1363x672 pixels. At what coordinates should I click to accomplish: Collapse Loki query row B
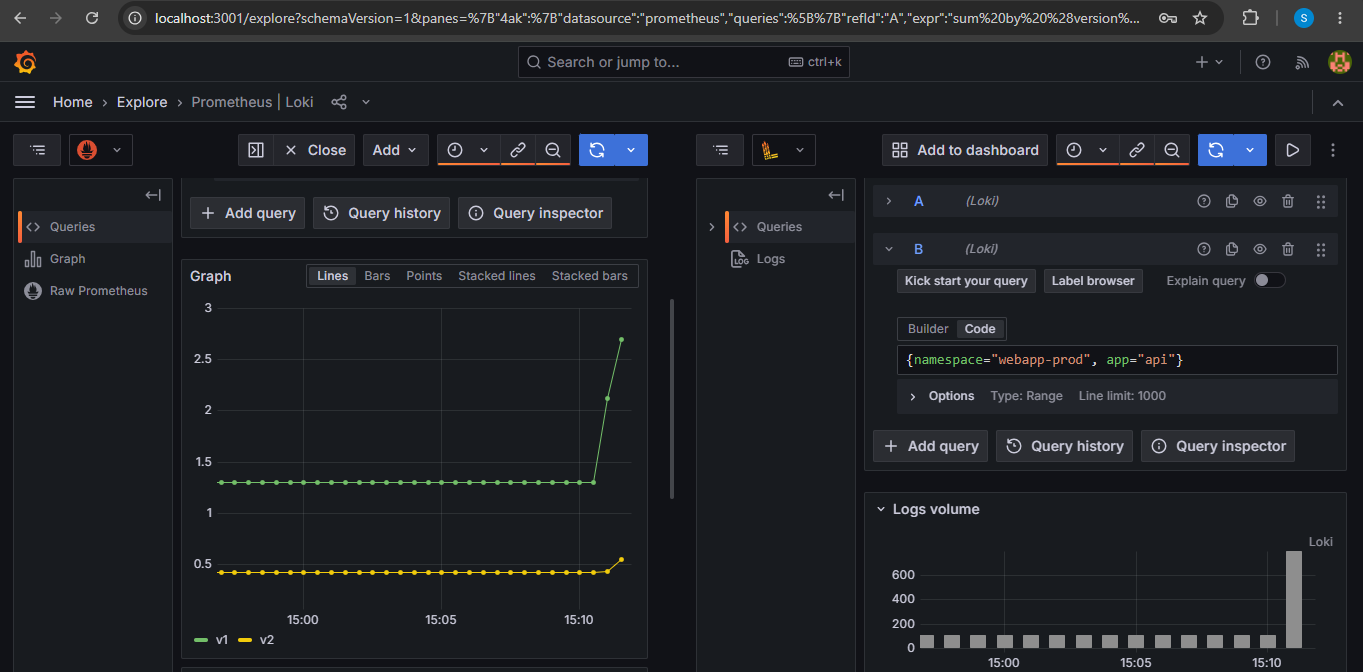click(x=888, y=249)
